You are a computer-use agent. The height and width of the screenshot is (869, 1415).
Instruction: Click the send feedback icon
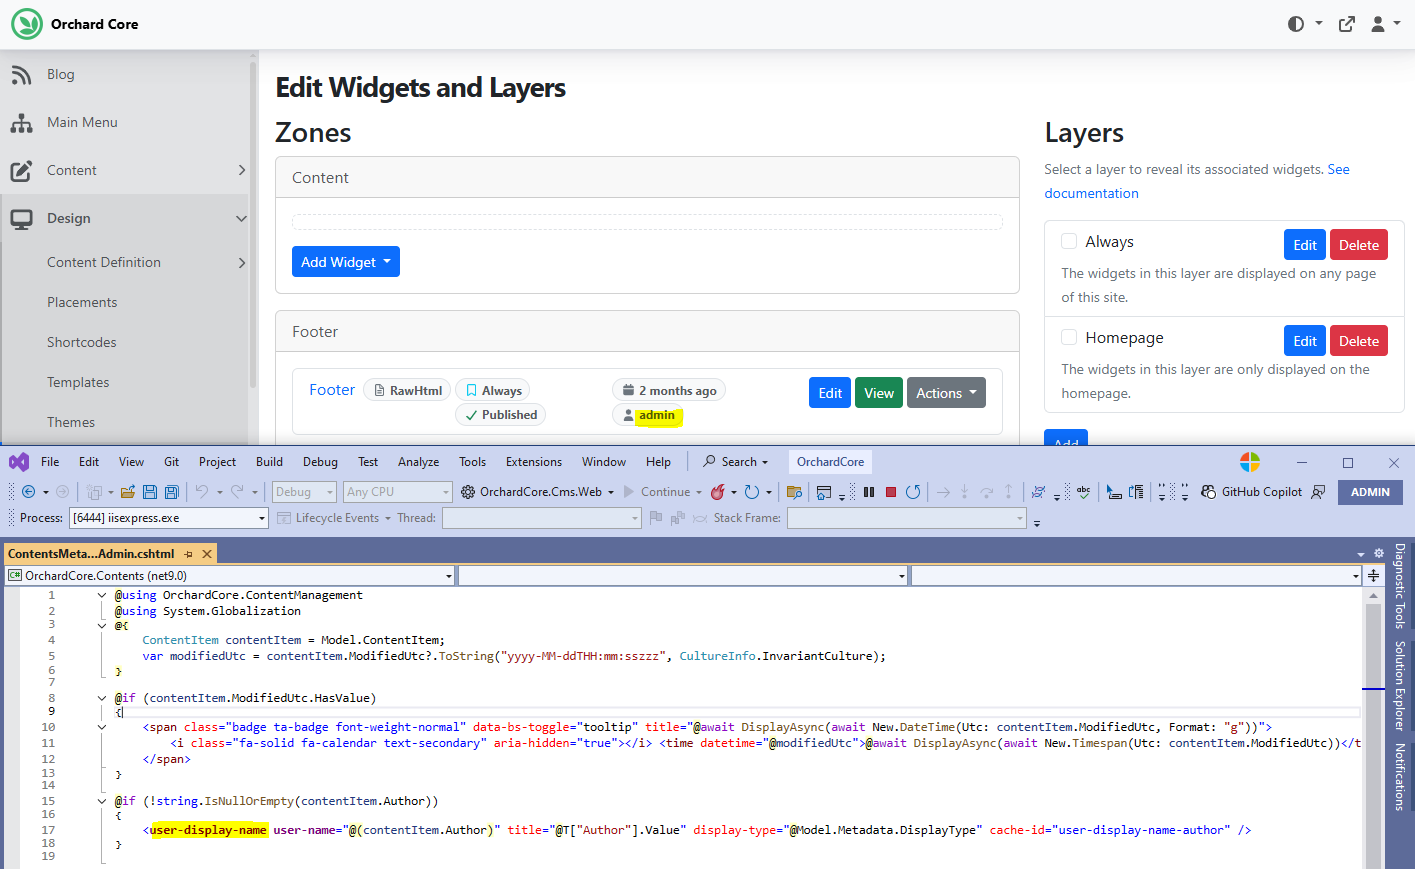pyautogui.click(x=1319, y=492)
